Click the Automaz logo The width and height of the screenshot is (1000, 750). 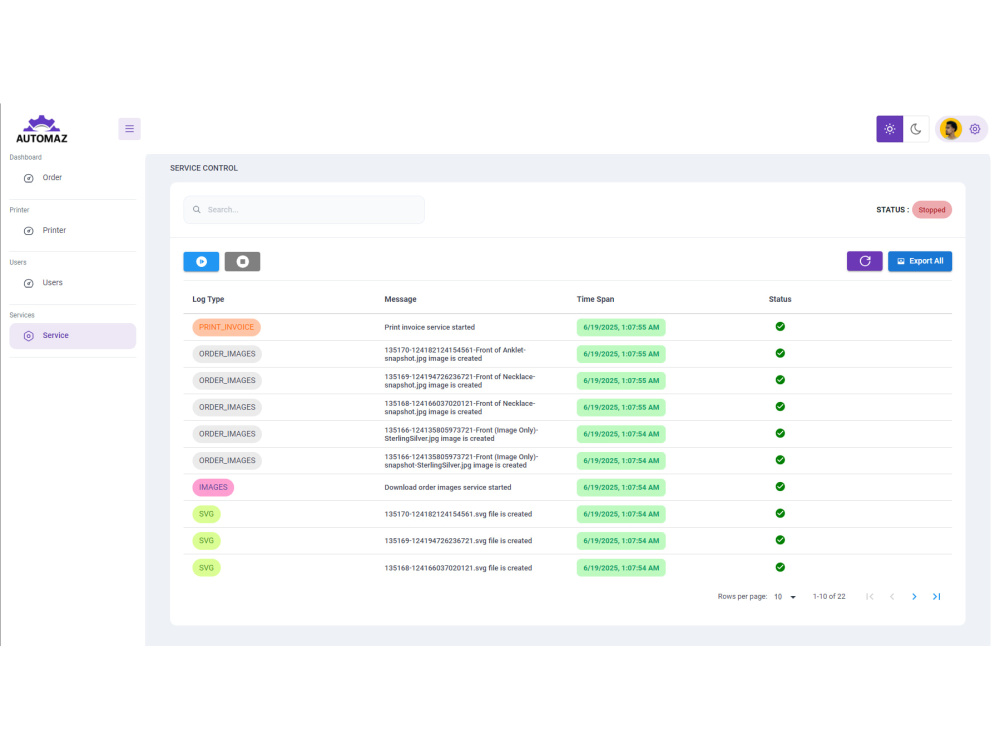(x=41, y=129)
